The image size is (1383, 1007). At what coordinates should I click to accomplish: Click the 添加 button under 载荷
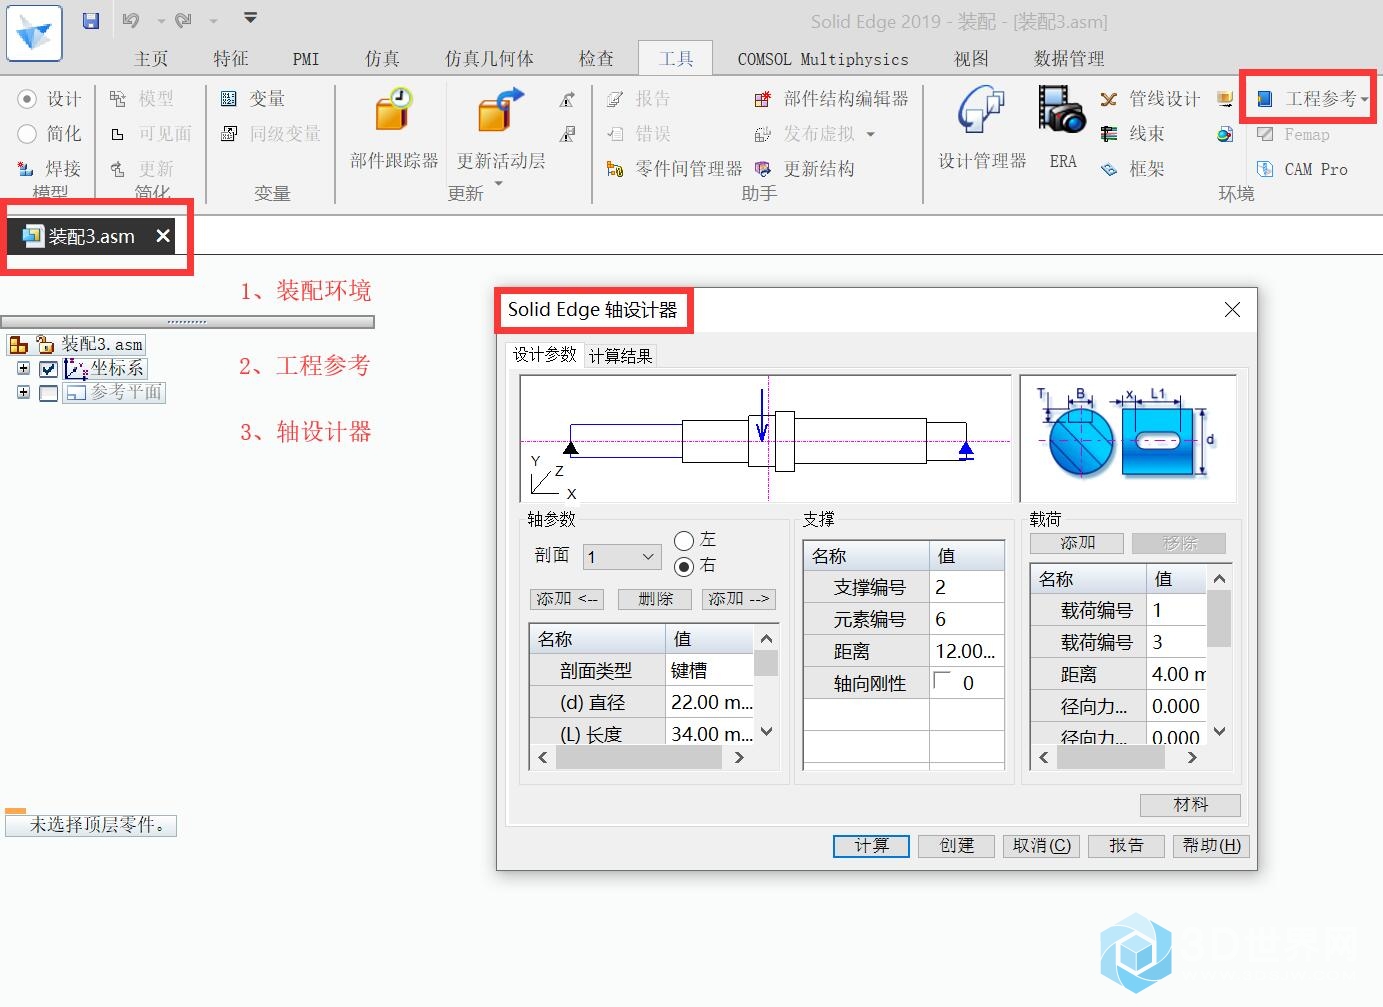pyautogui.click(x=1077, y=543)
